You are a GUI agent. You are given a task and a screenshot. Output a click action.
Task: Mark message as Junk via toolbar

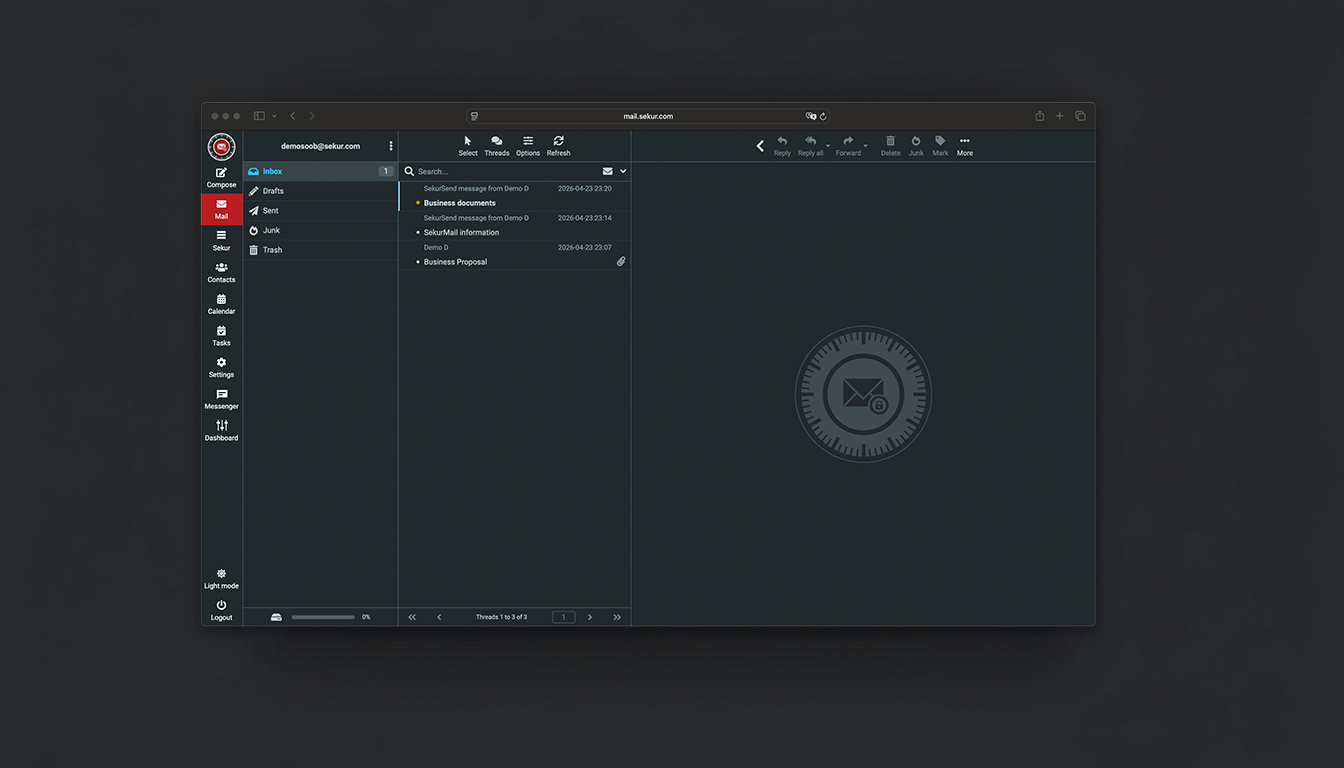(x=916, y=146)
